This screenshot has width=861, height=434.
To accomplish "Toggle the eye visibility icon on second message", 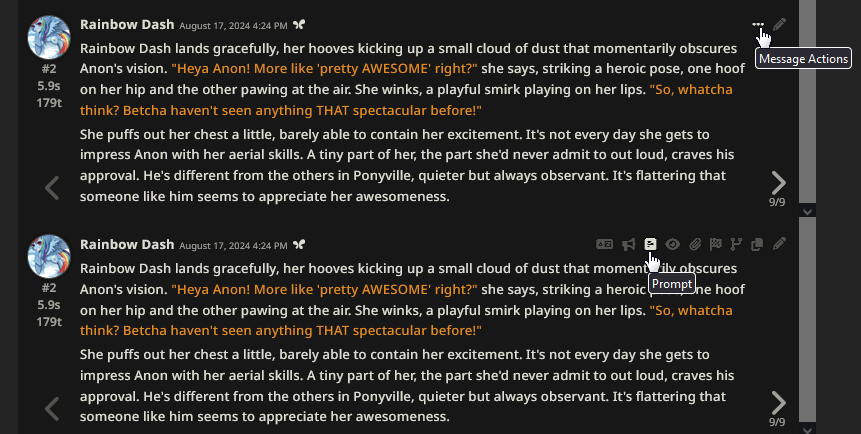I will tap(673, 243).
